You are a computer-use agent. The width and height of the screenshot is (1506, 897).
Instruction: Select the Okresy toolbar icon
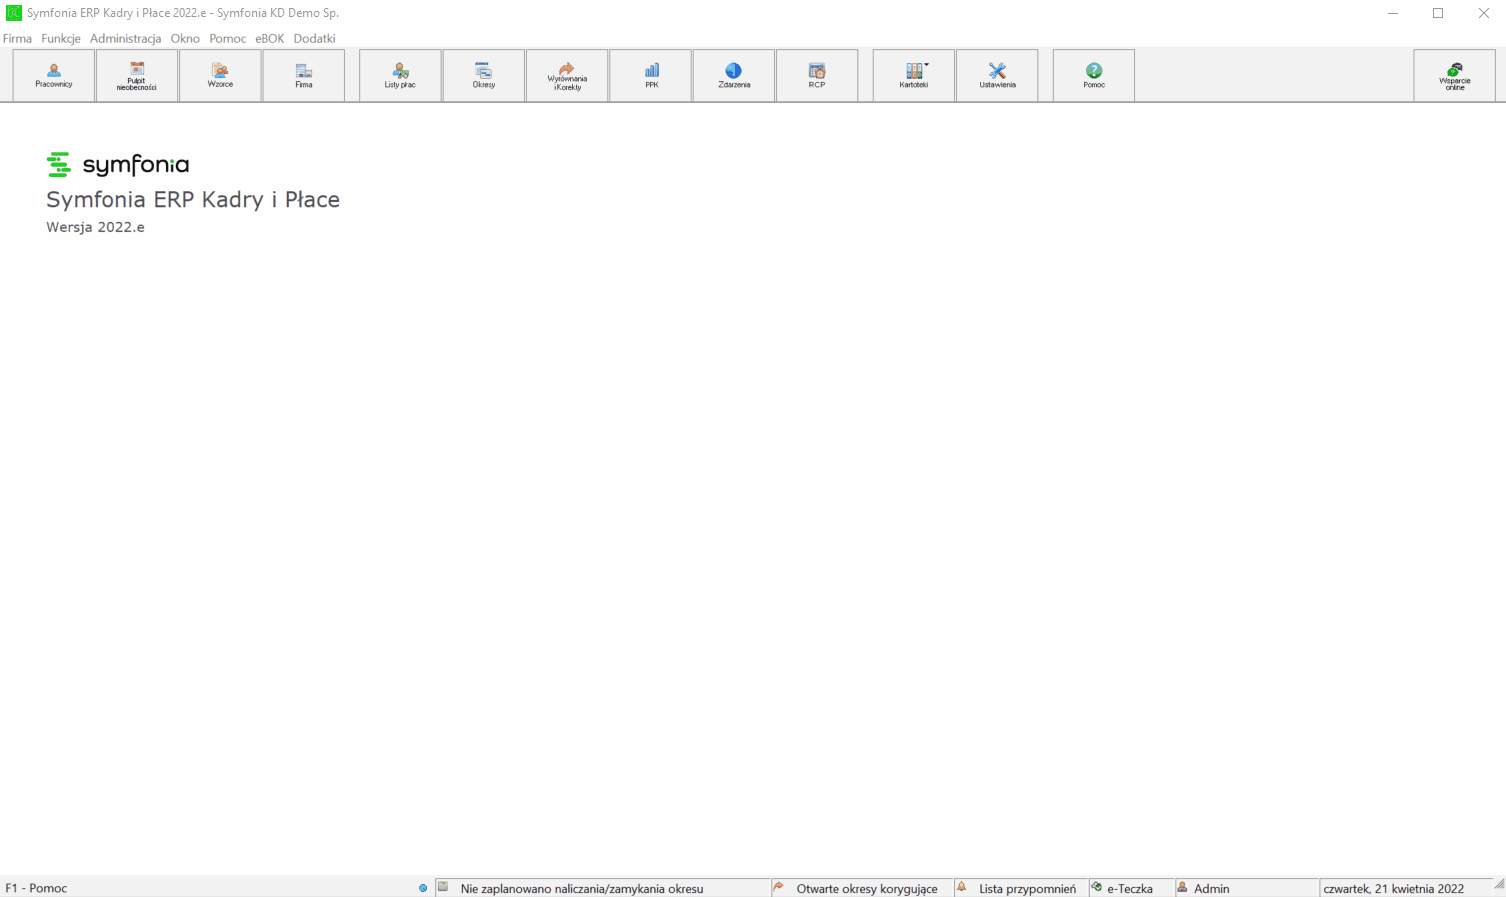484,75
